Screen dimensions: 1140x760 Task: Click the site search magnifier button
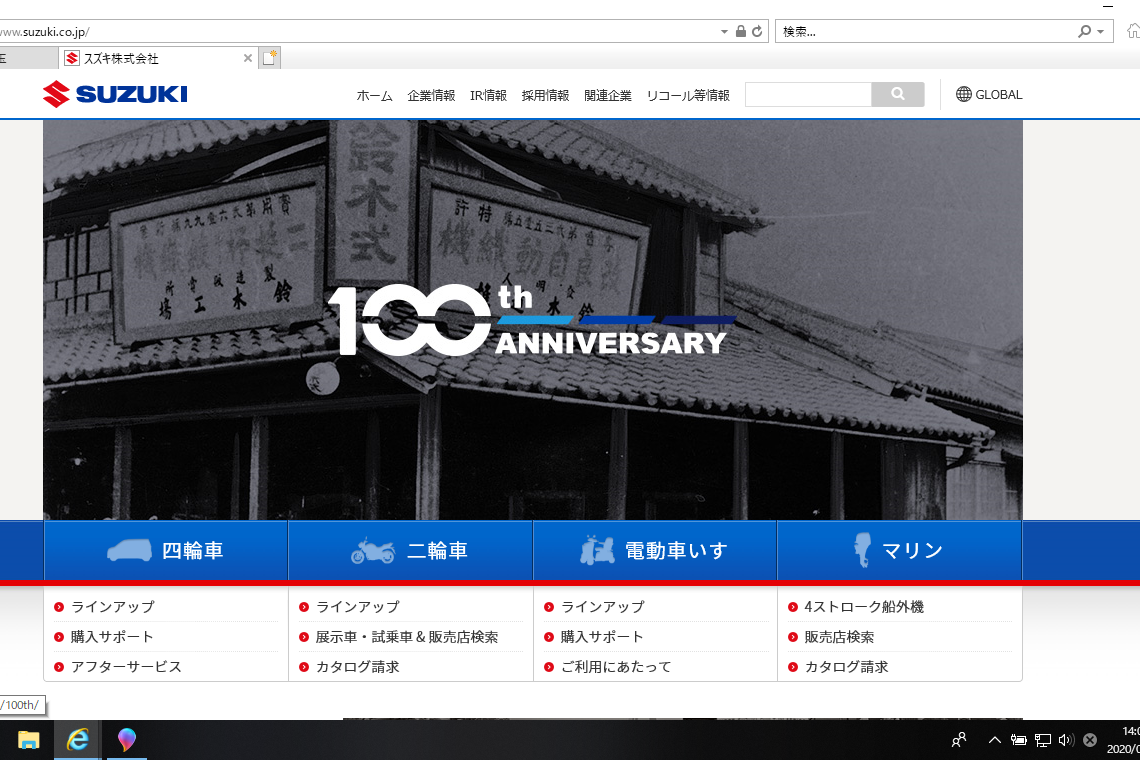tap(898, 94)
